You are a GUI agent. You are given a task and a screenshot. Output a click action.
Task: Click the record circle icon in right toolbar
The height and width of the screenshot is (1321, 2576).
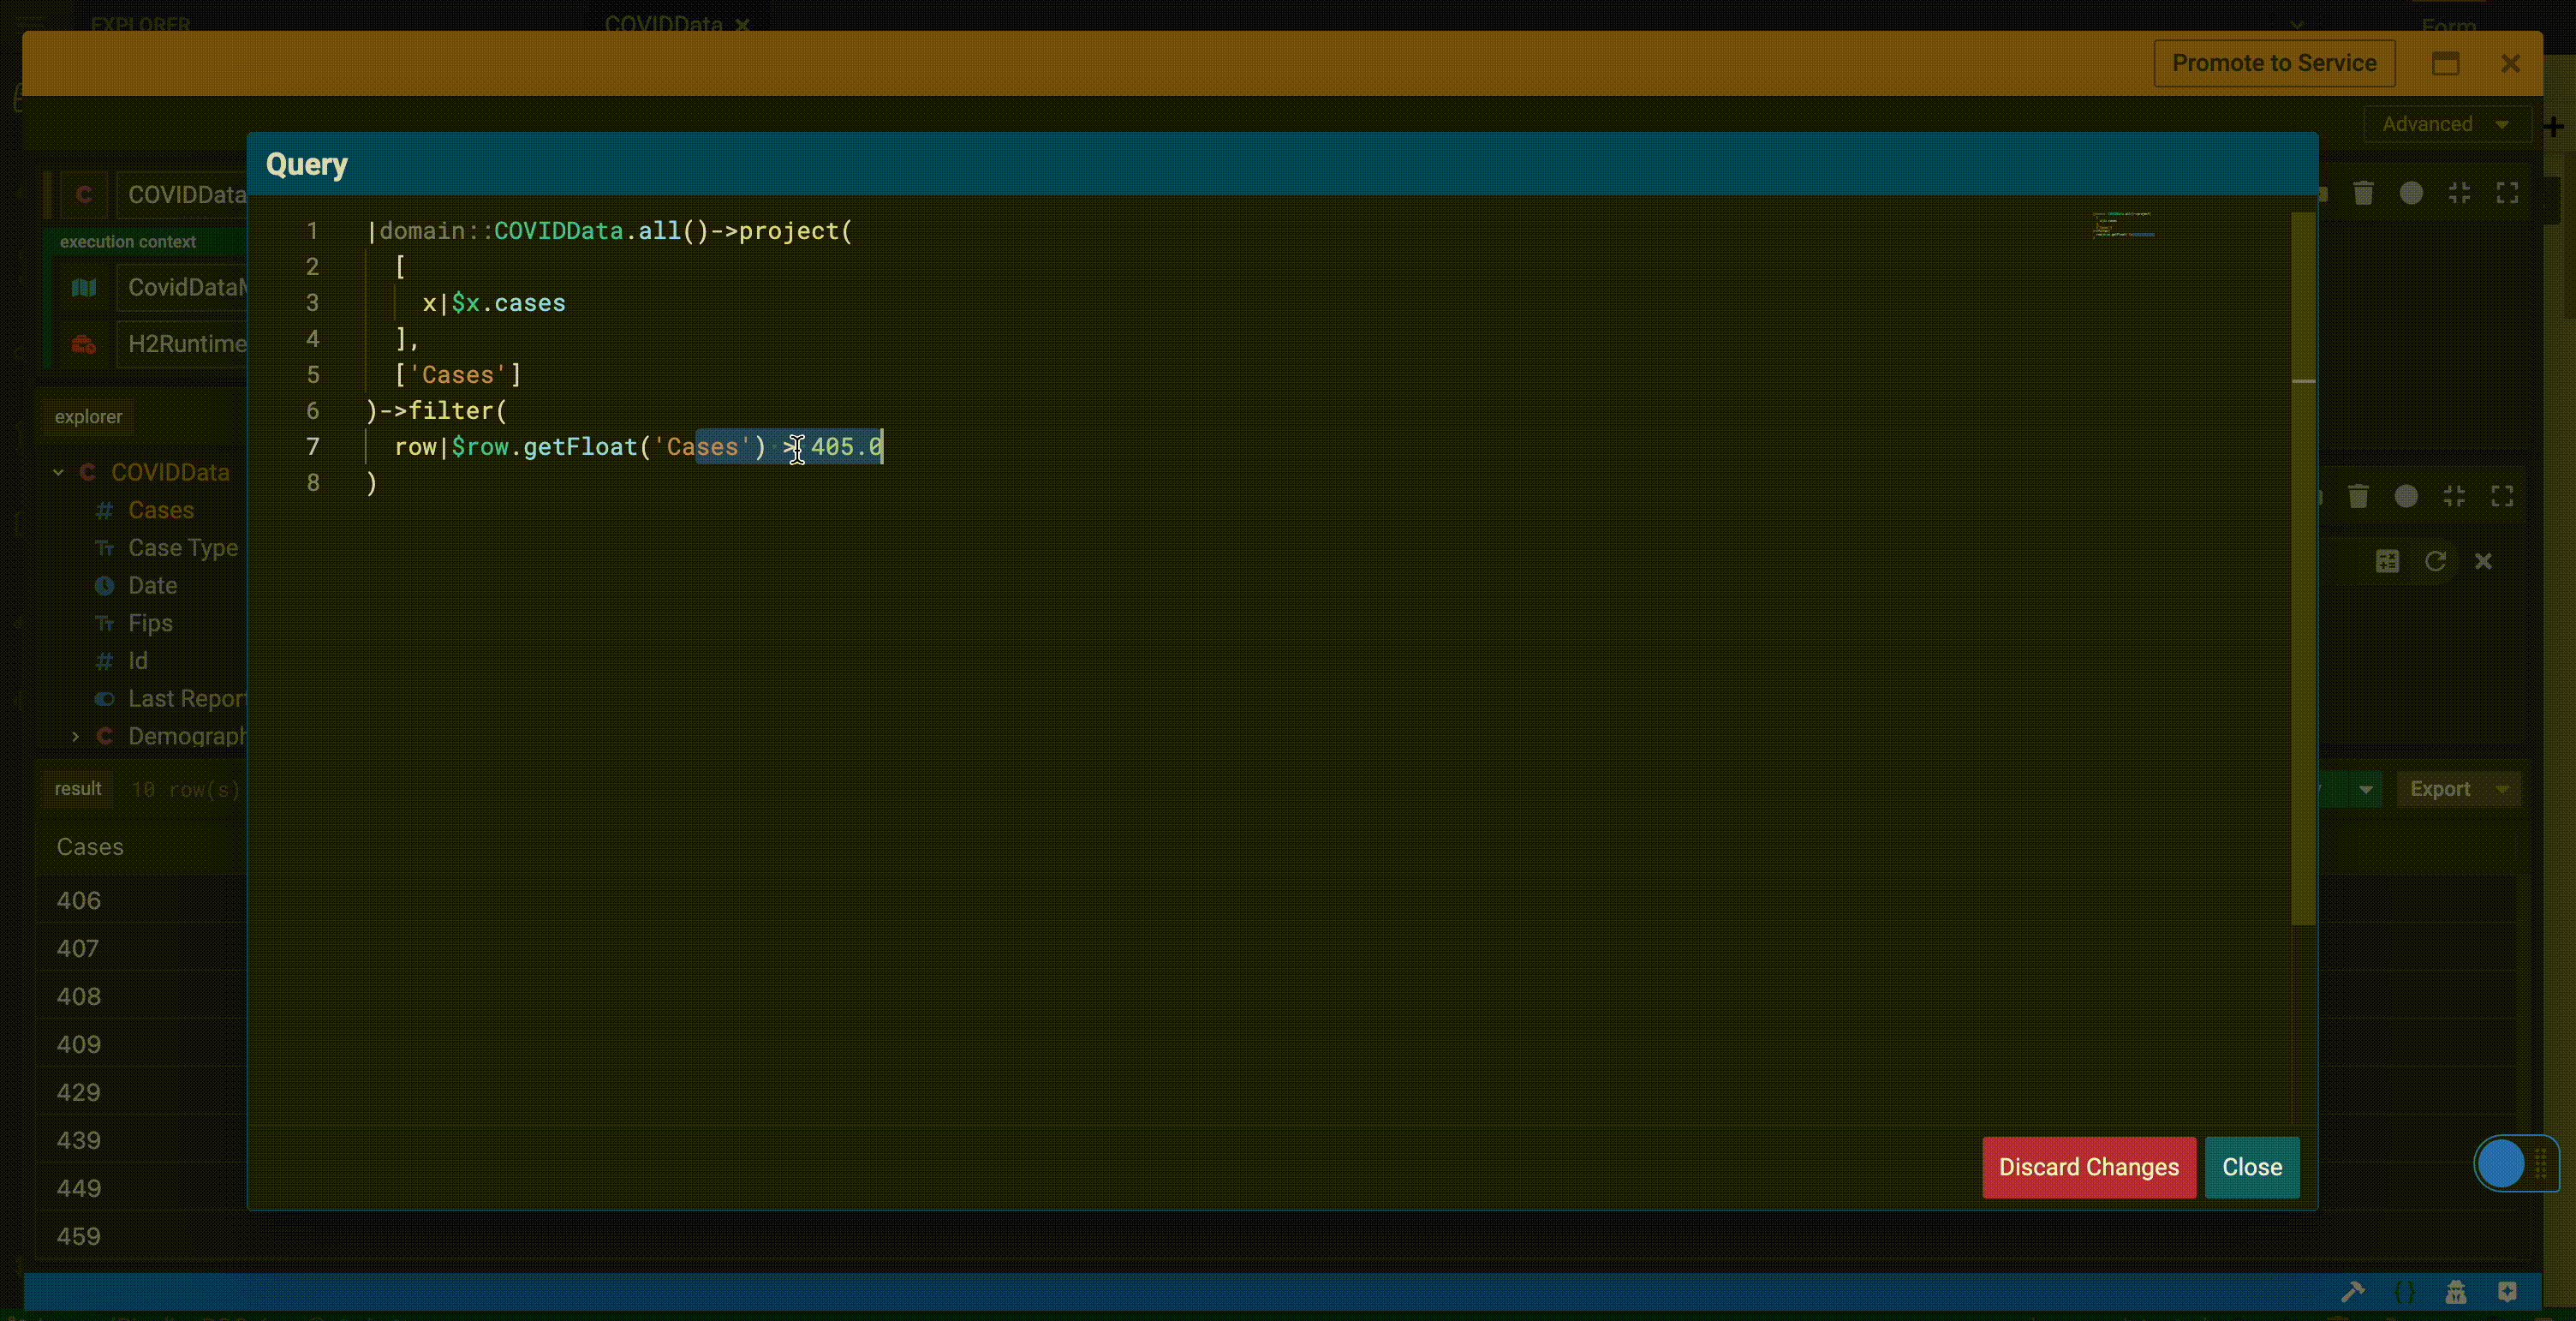point(2412,193)
